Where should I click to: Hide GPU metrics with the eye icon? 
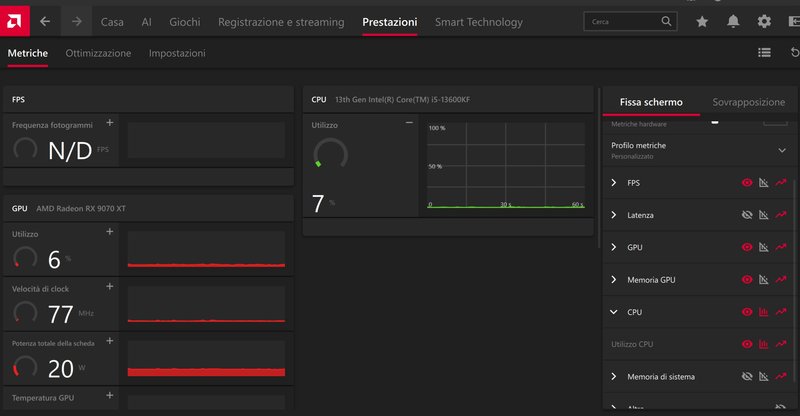[747, 247]
